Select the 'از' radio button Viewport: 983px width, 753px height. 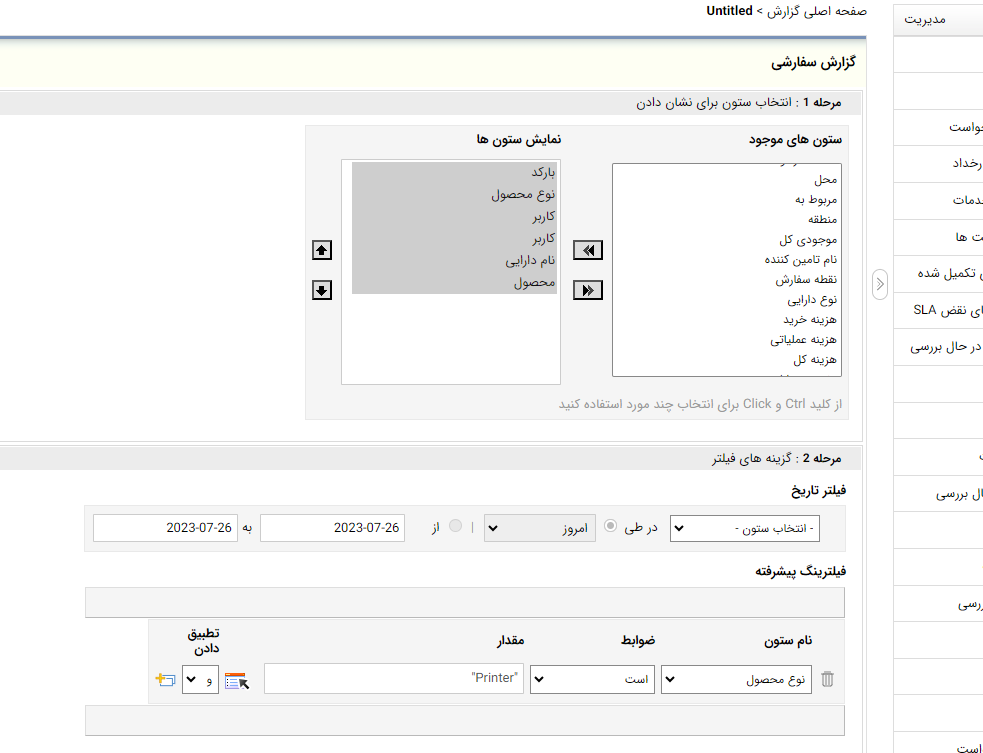tap(457, 527)
